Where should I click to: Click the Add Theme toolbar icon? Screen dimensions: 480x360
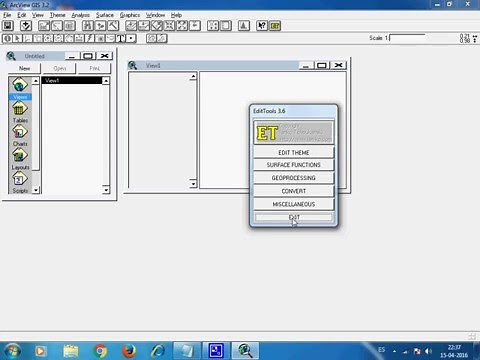(x=26, y=26)
